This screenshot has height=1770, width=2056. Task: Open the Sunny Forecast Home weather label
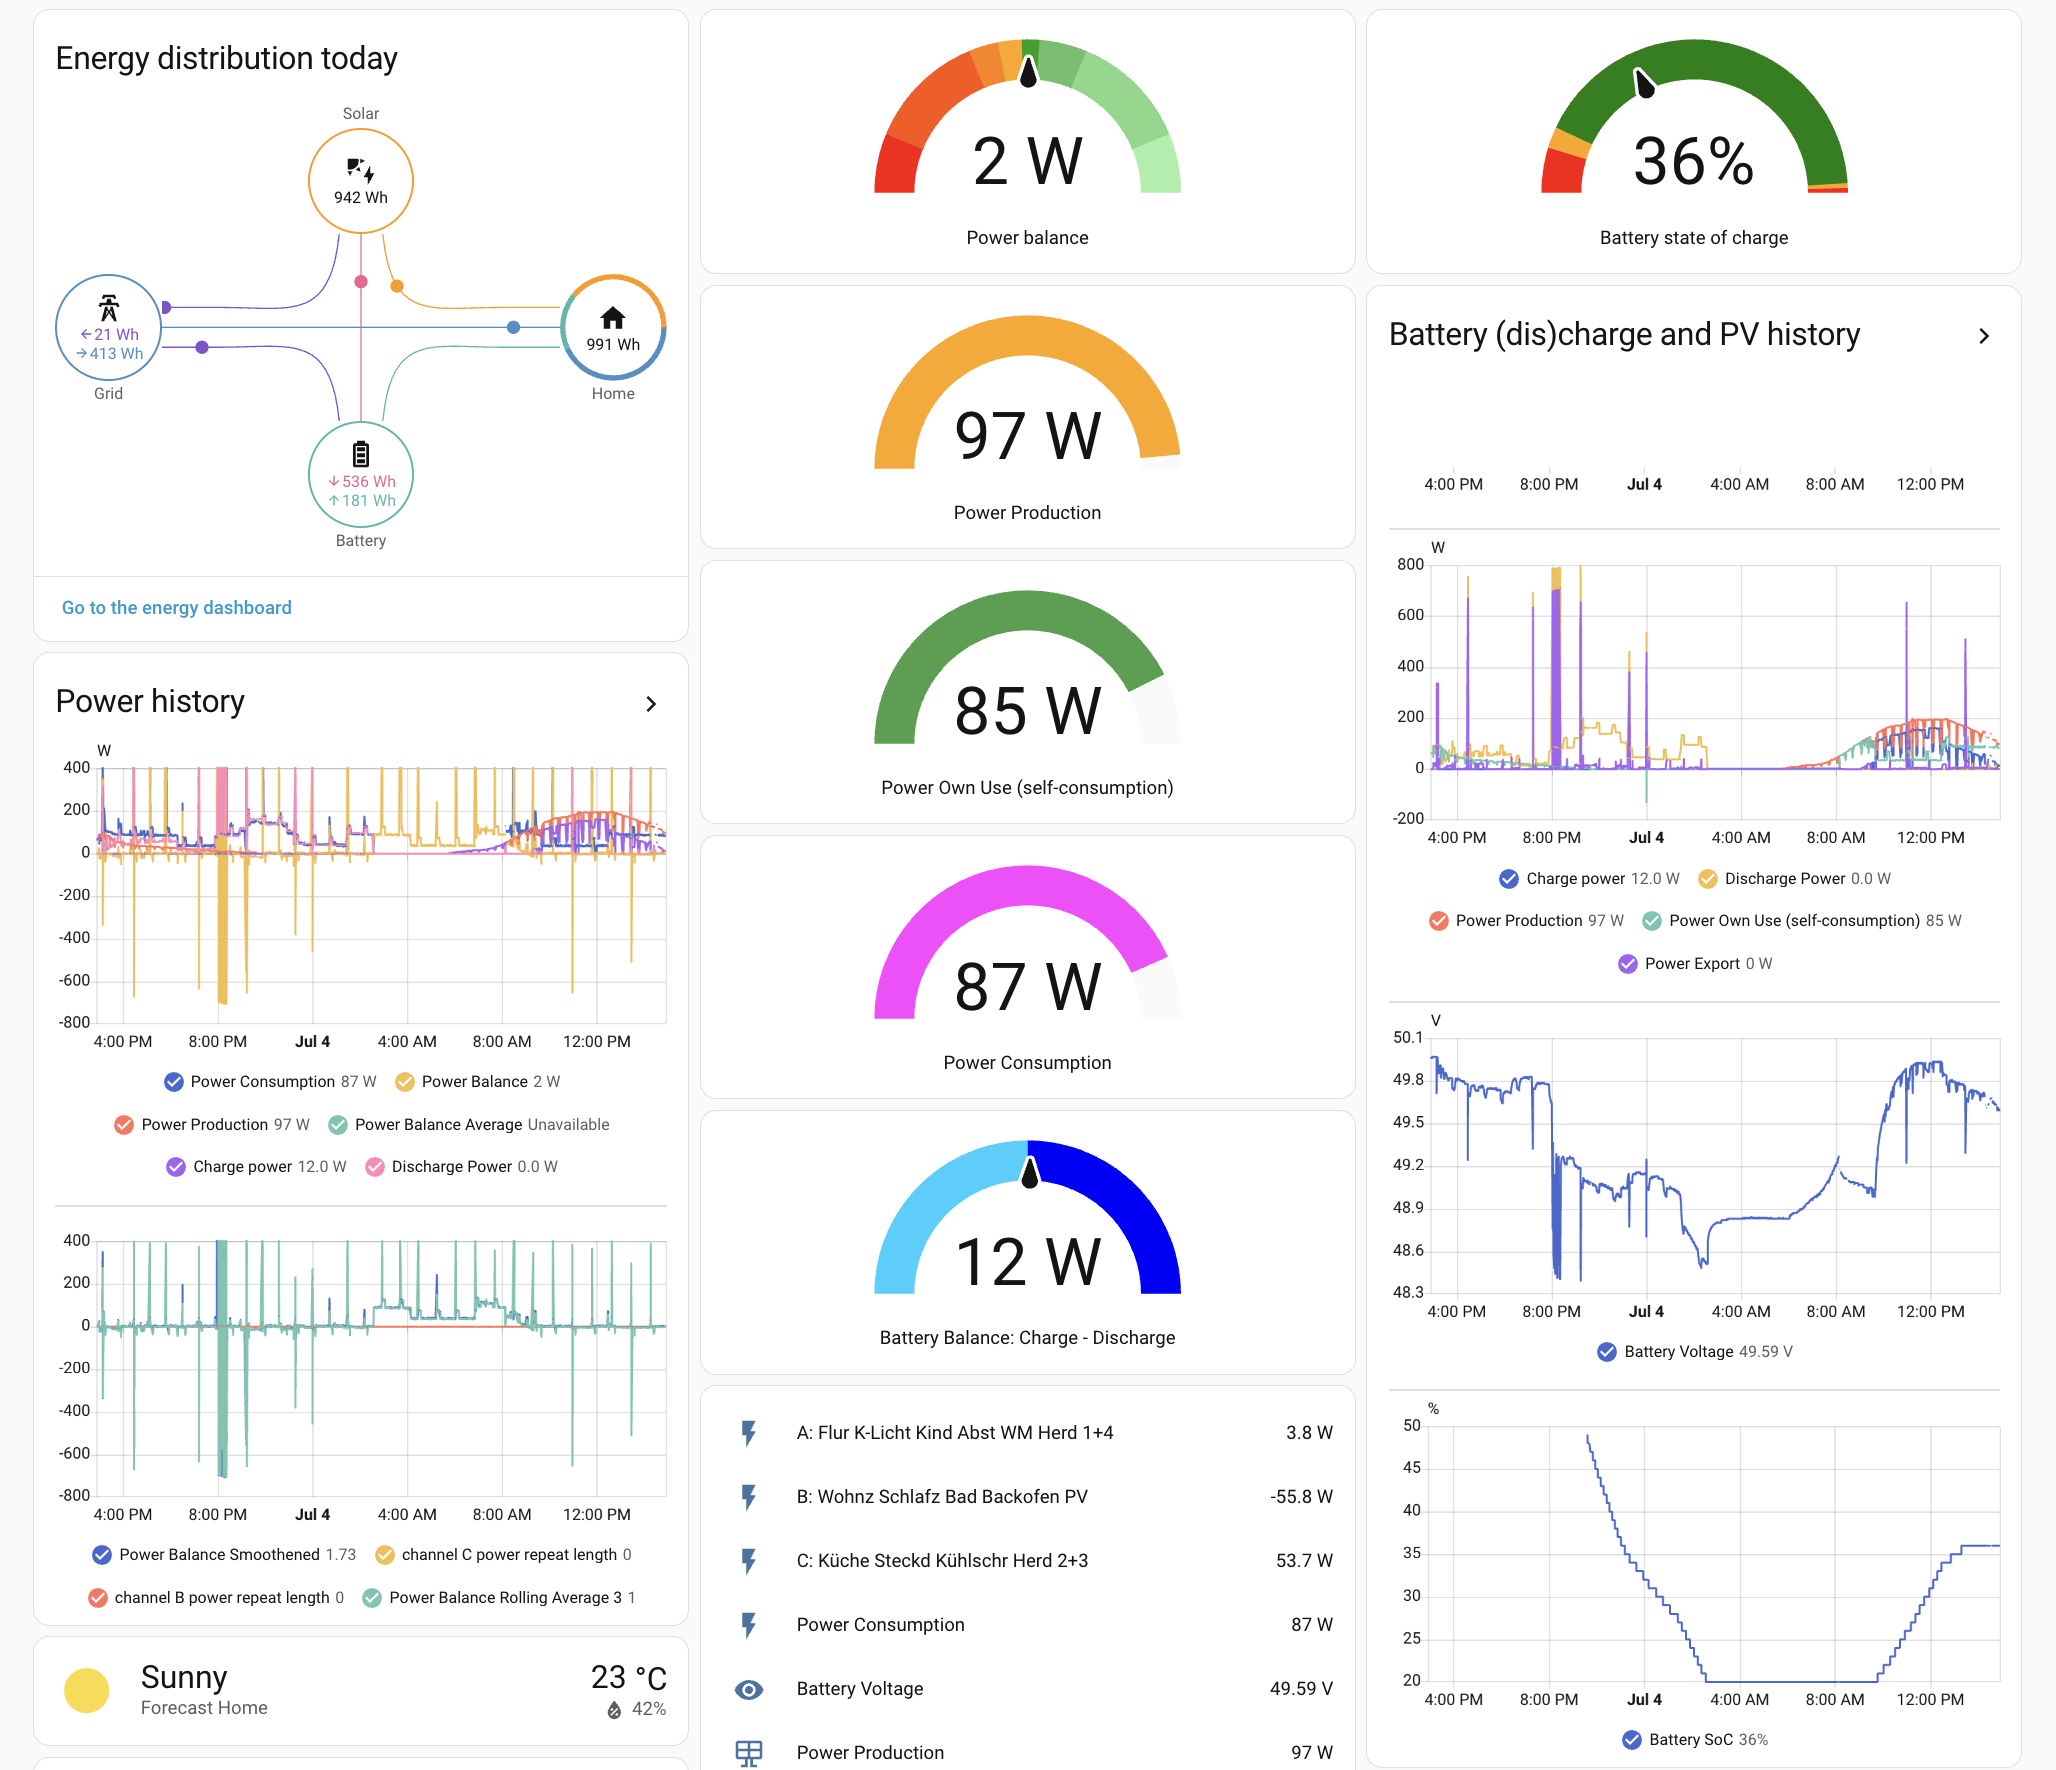[204, 1691]
